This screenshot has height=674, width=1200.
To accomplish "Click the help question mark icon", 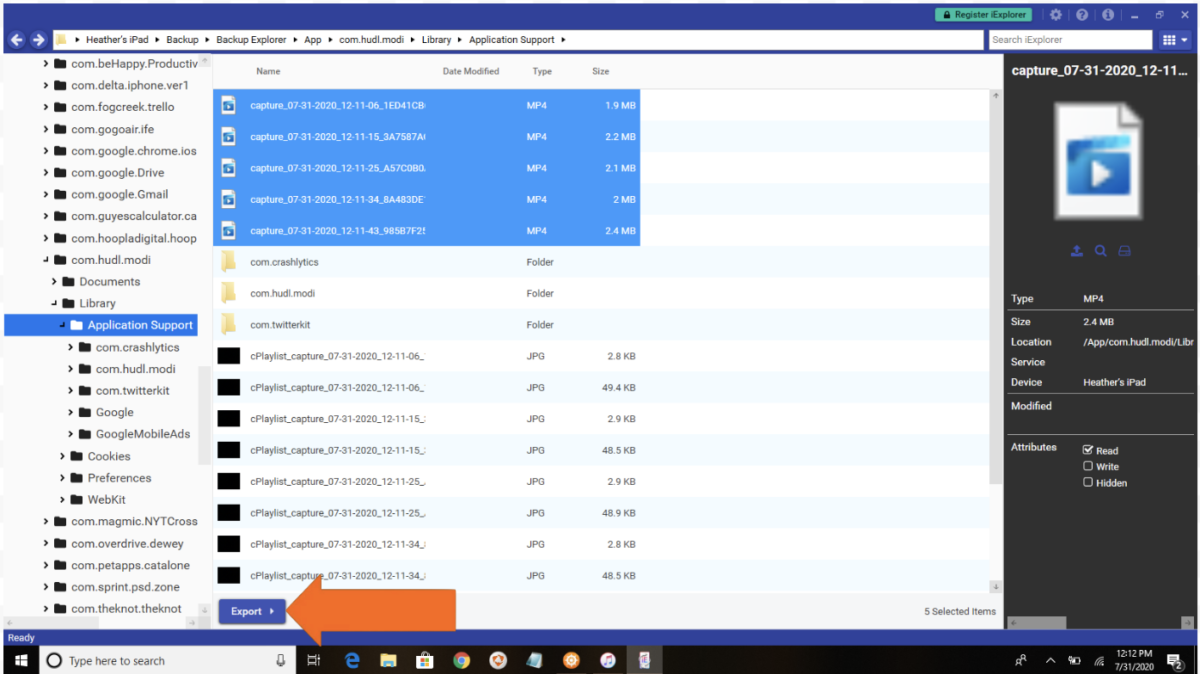I will point(1079,14).
